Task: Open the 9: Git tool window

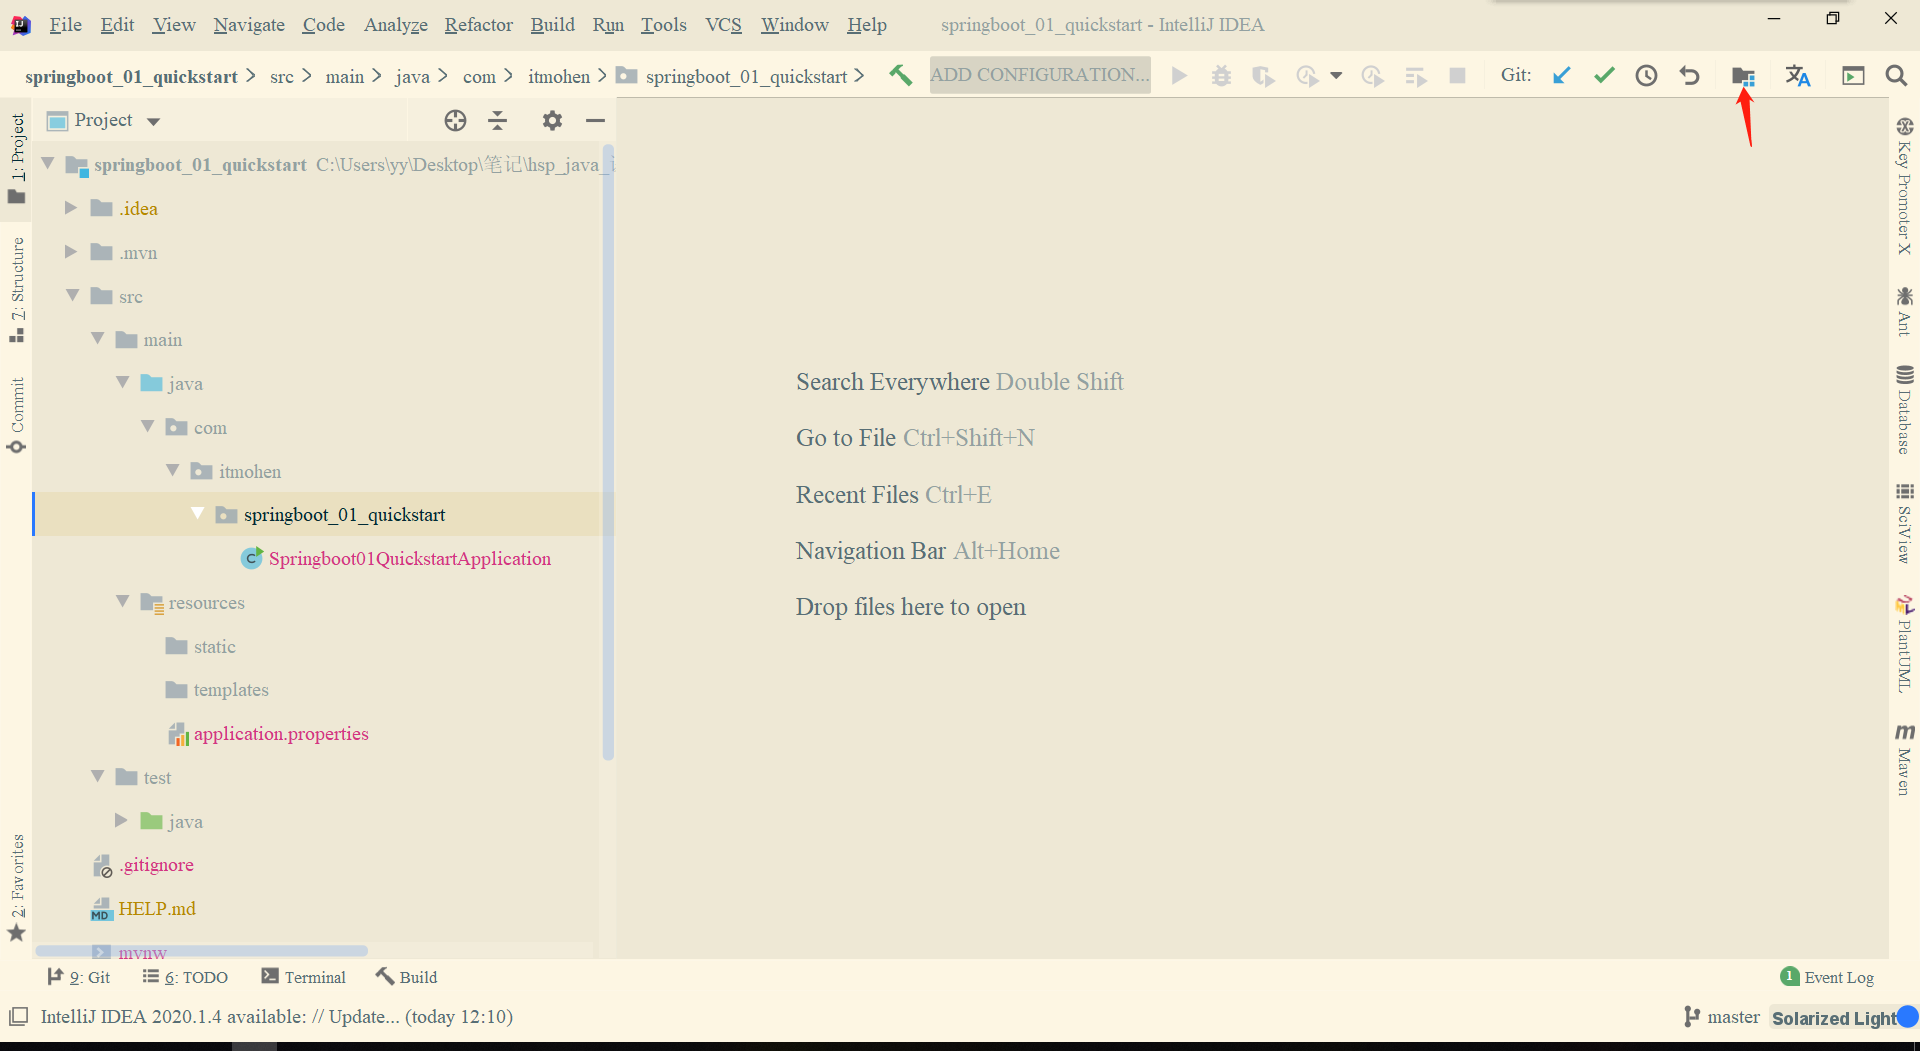Action: click(x=79, y=977)
